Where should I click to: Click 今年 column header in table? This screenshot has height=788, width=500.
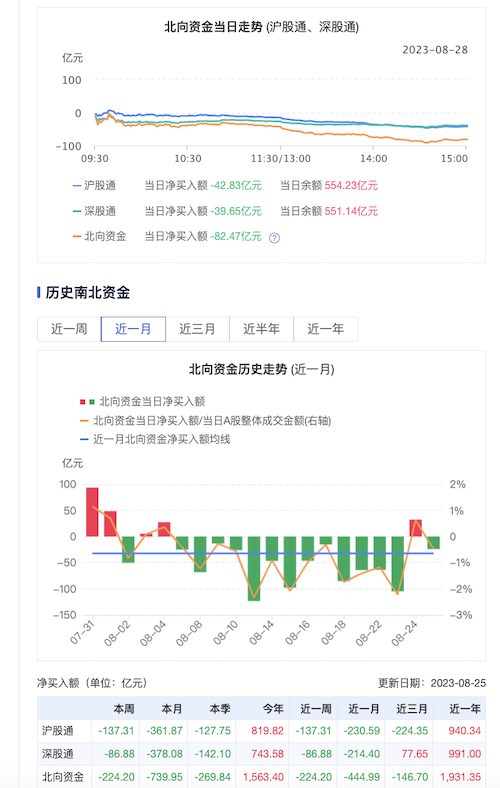coord(273,709)
